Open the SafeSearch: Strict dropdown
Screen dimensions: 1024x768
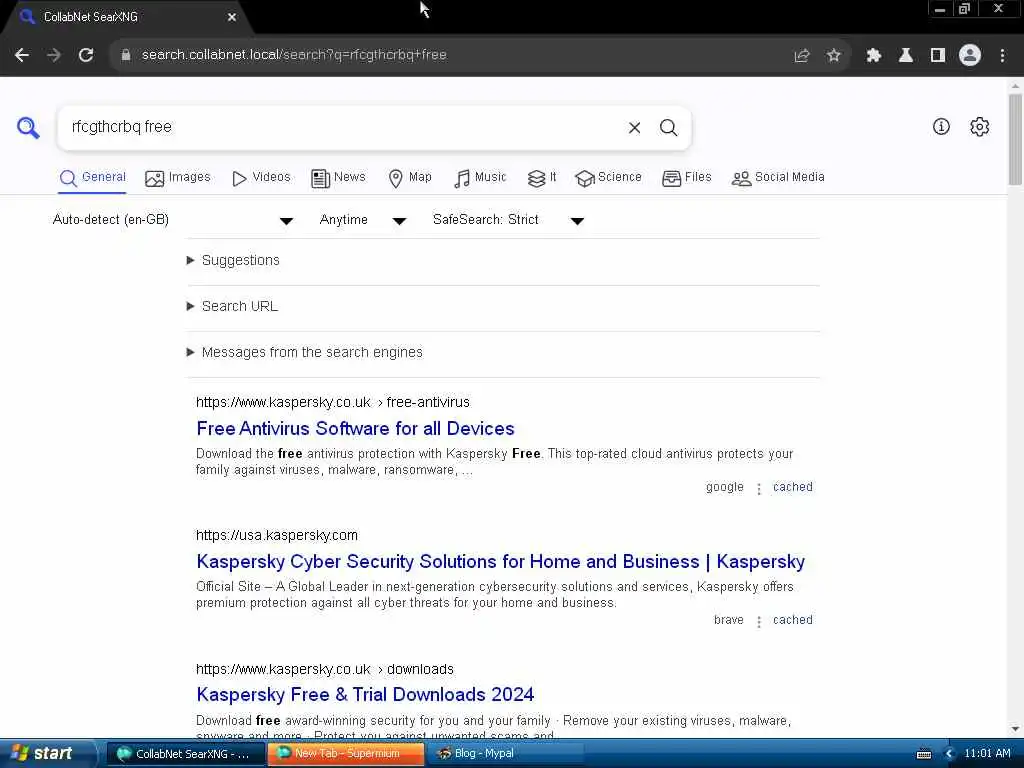pos(508,220)
